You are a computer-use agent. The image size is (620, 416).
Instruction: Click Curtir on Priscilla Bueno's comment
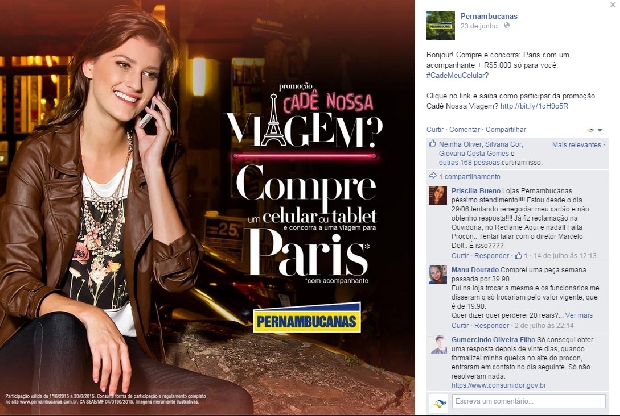pos(460,255)
